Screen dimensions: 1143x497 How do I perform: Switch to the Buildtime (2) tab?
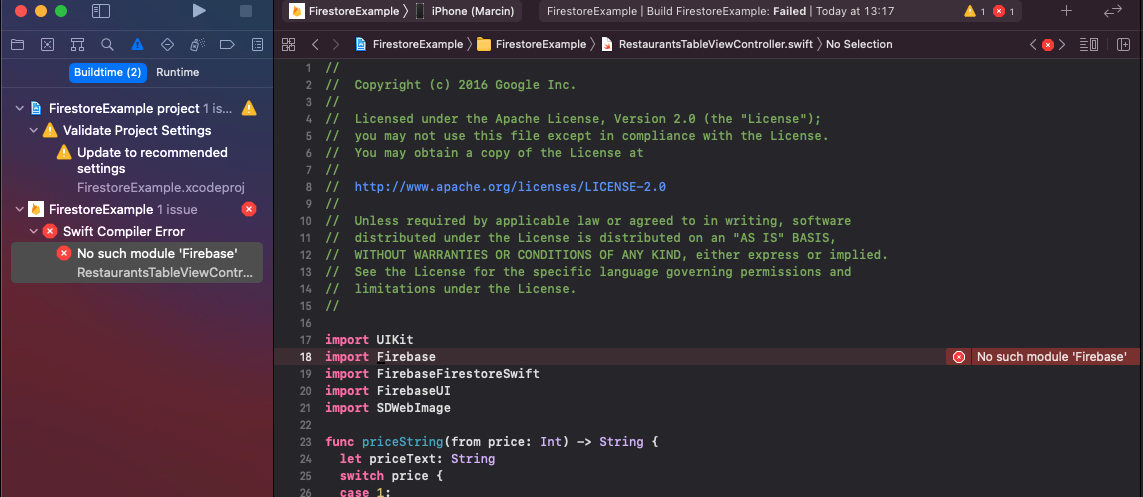[108, 72]
